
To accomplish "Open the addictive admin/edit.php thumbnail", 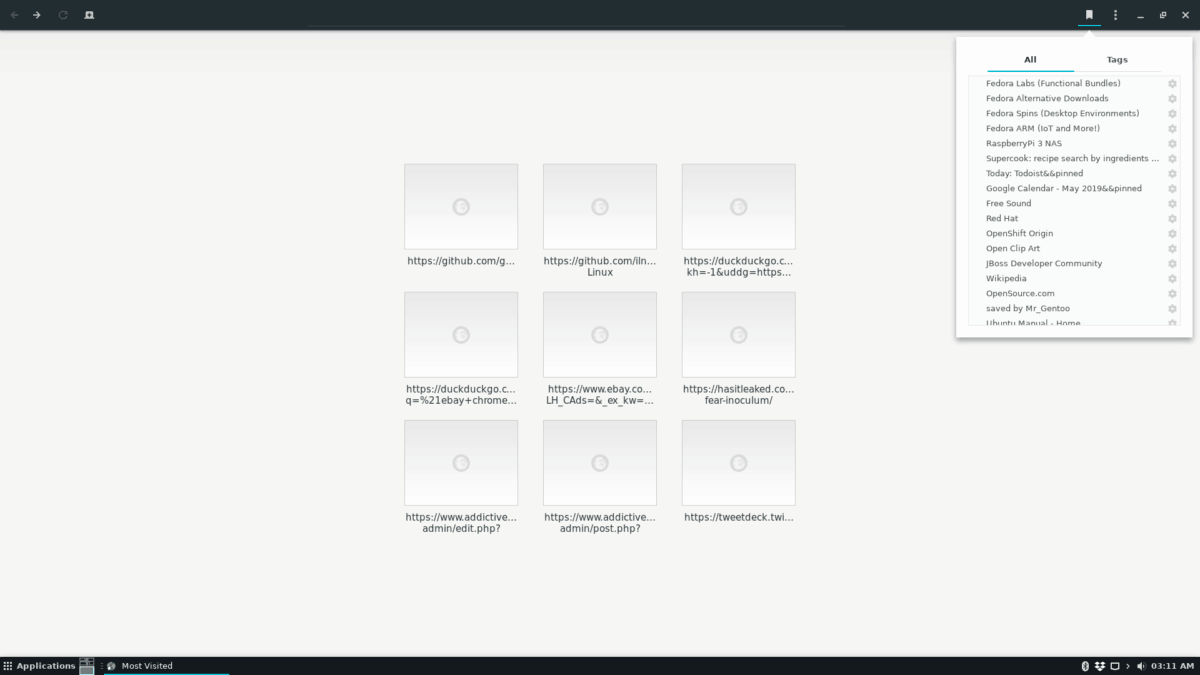I will point(461,463).
